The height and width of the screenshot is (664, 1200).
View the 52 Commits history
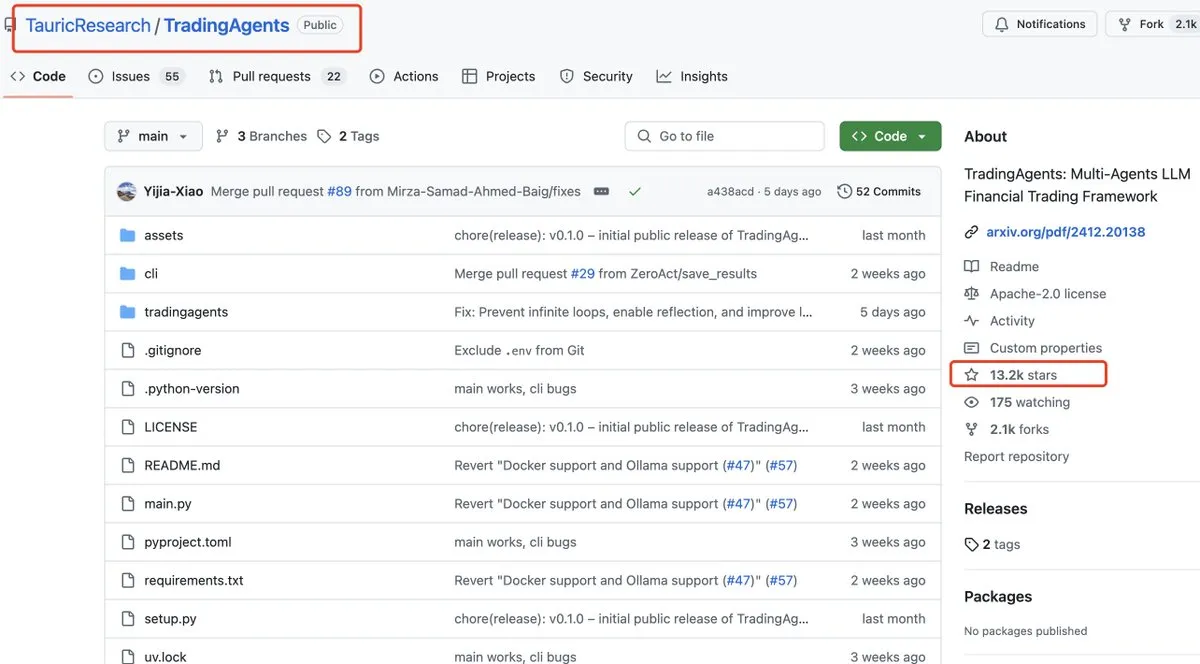point(879,191)
